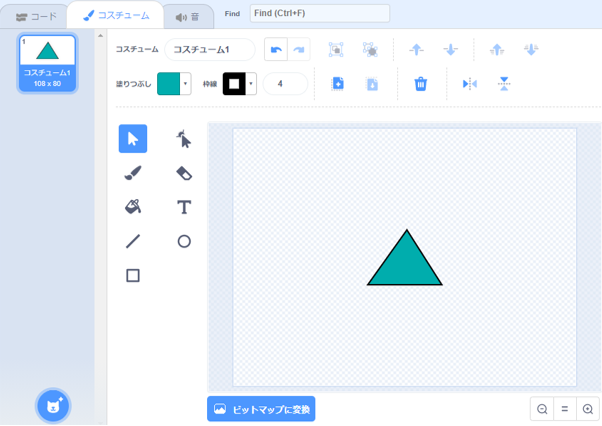Click the Group objects icon
Viewport: 602px width, 426px height.
336,50
